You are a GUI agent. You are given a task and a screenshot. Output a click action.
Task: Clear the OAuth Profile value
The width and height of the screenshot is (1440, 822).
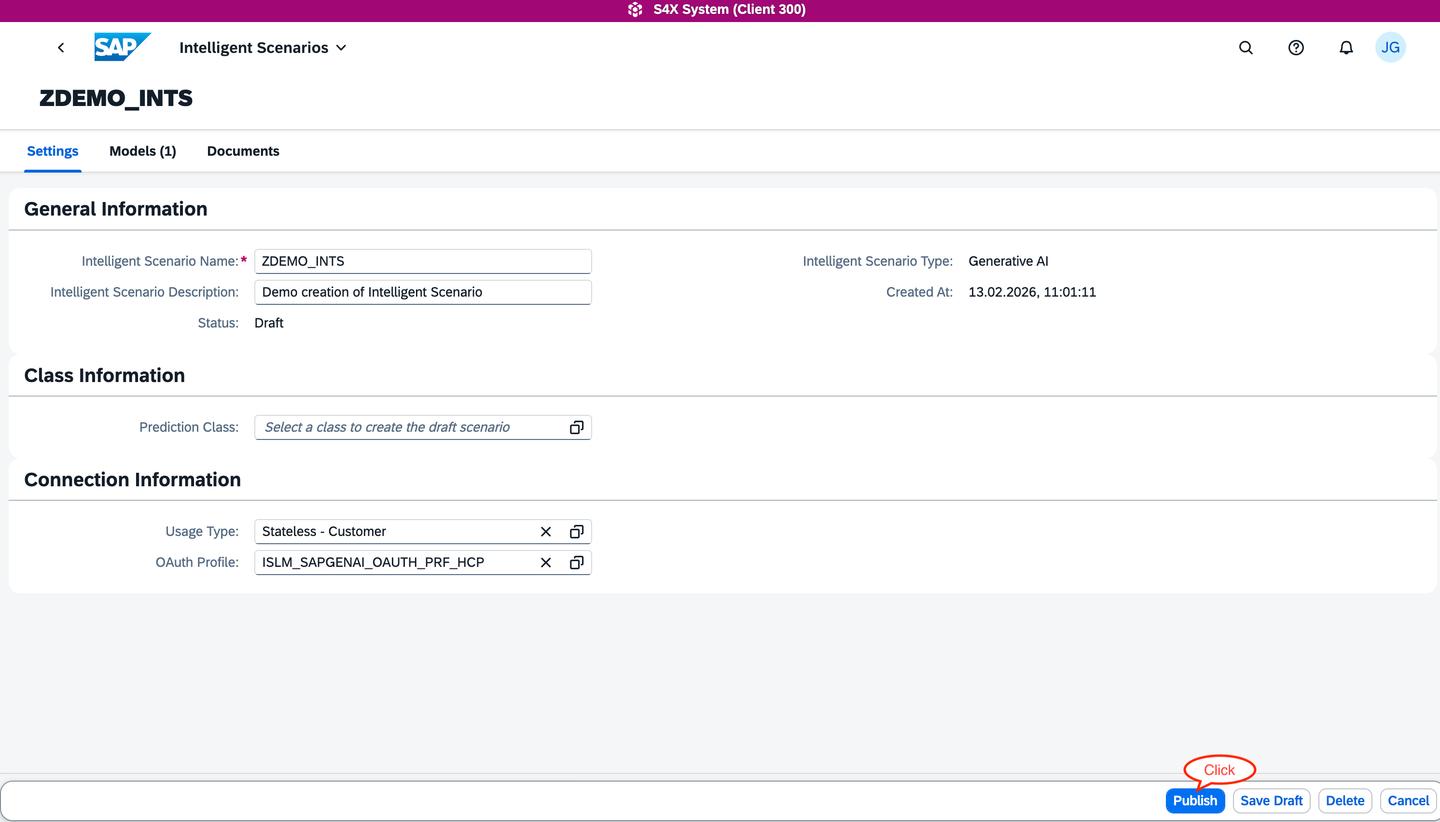pyautogui.click(x=546, y=563)
